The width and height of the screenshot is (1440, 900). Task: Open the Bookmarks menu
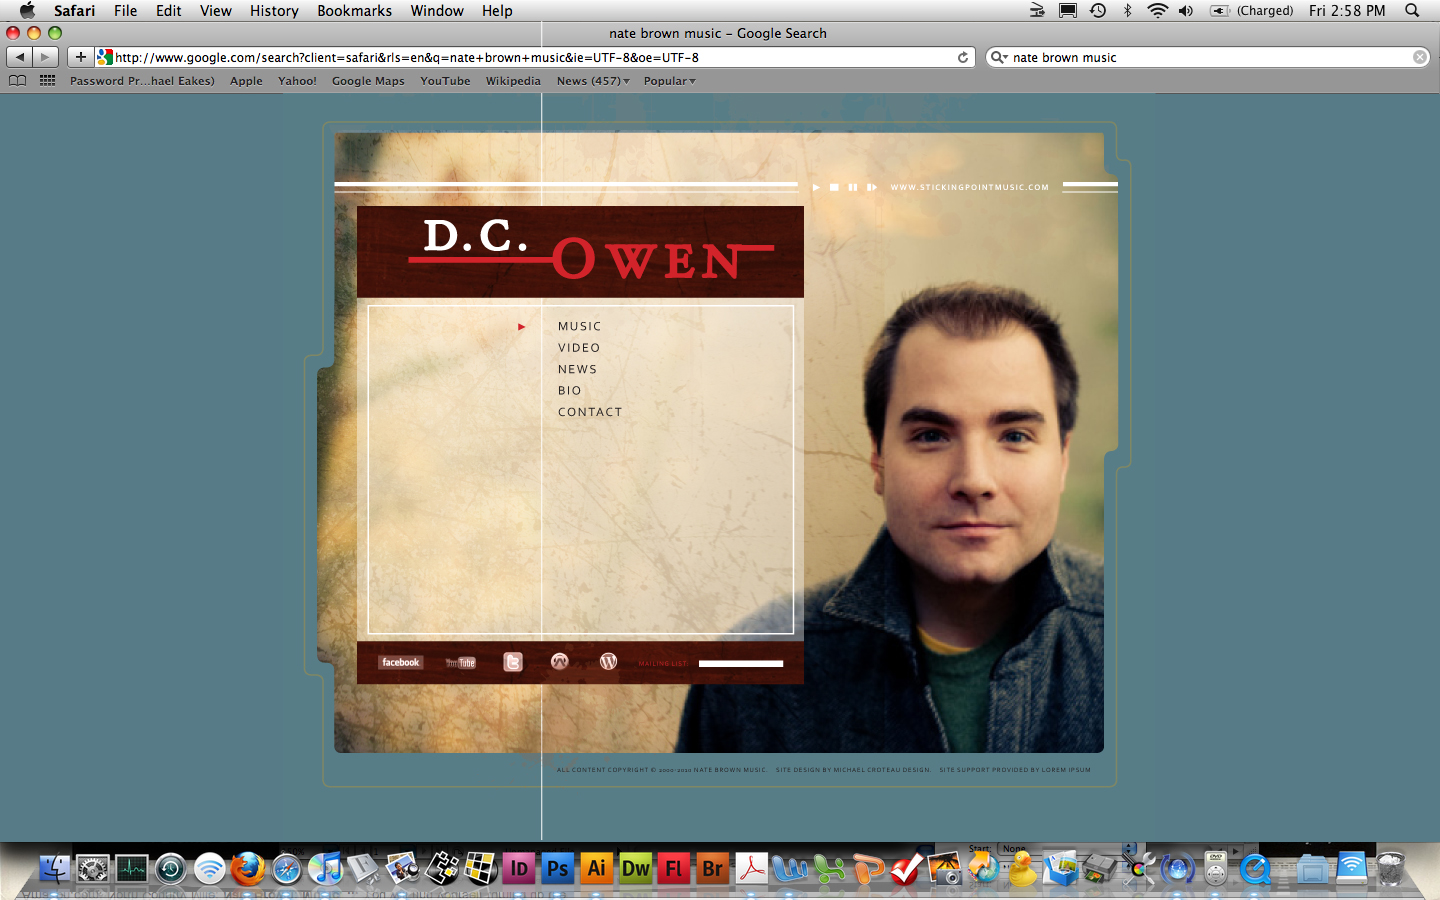coord(354,11)
